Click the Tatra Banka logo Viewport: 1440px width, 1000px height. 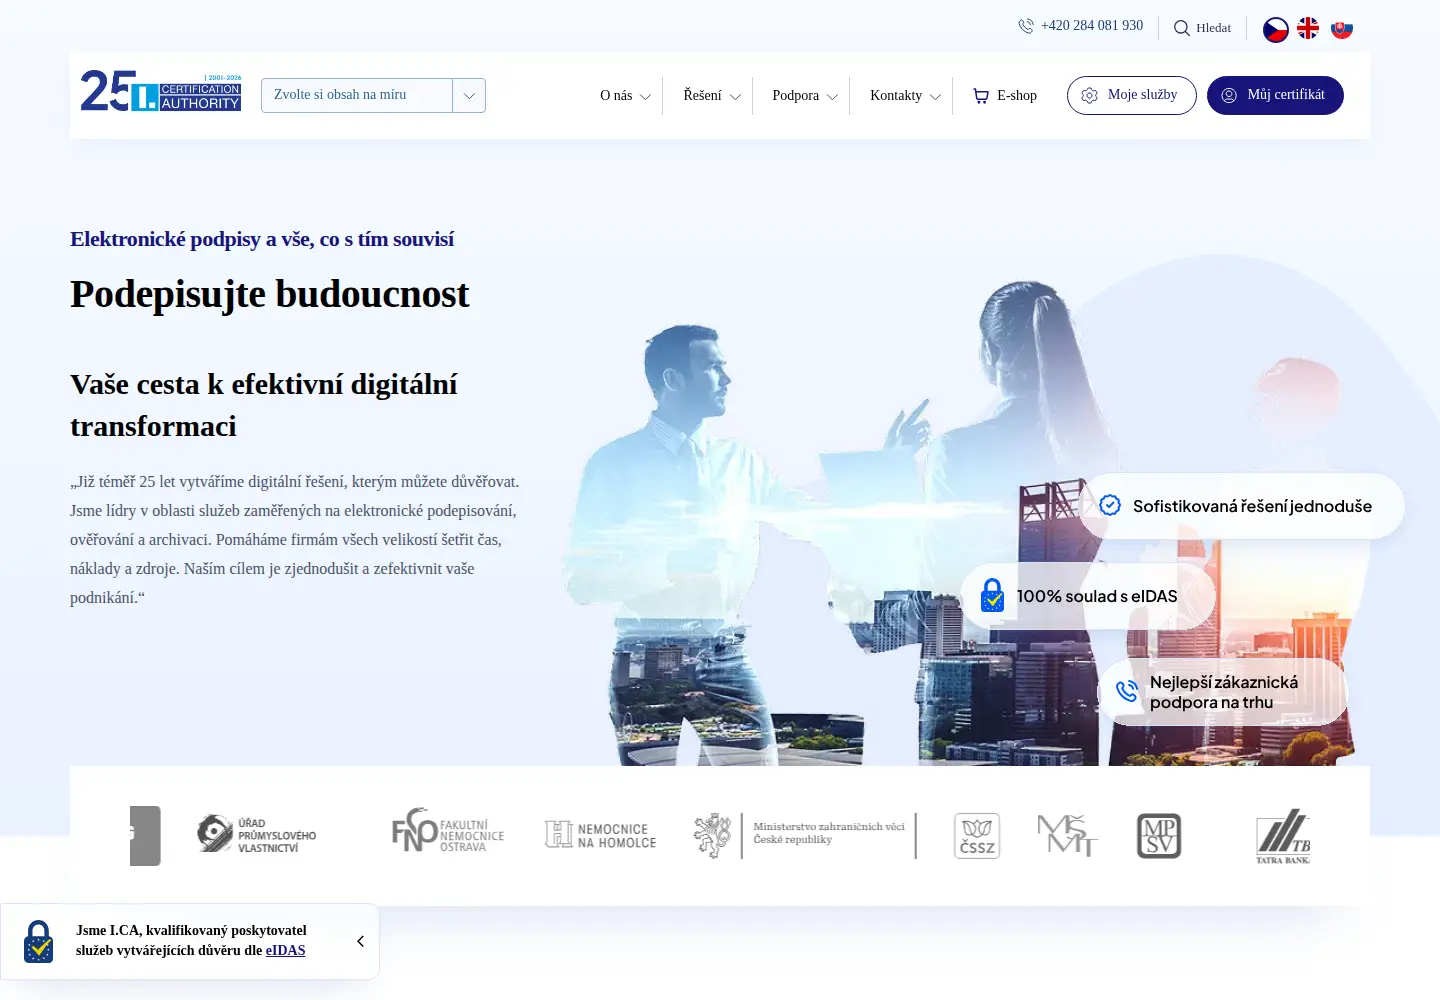[1283, 836]
